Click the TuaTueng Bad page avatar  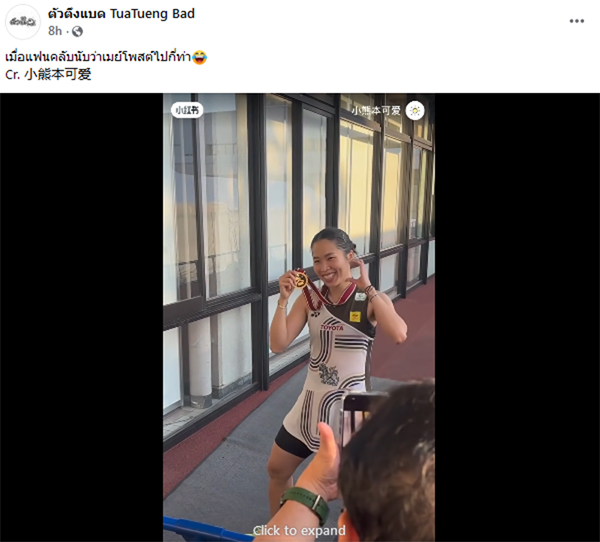pyautogui.click(x=23, y=22)
